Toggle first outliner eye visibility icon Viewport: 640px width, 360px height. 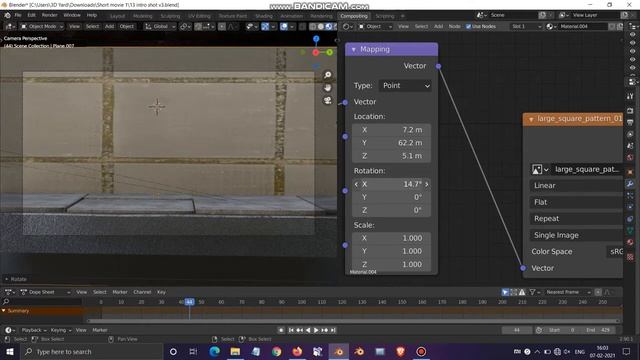[632, 35]
